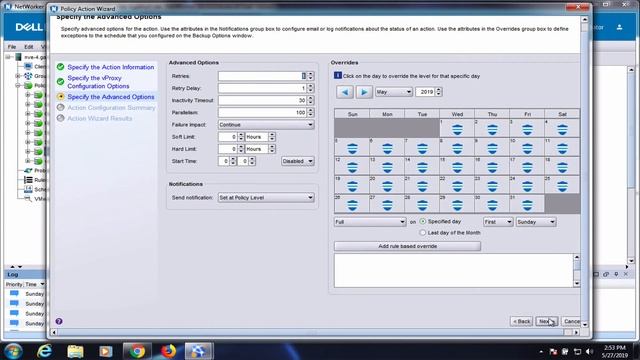Click the Retries spinner arrows
Image resolution: width=640 pixels, height=360 pixels.
click(x=311, y=76)
